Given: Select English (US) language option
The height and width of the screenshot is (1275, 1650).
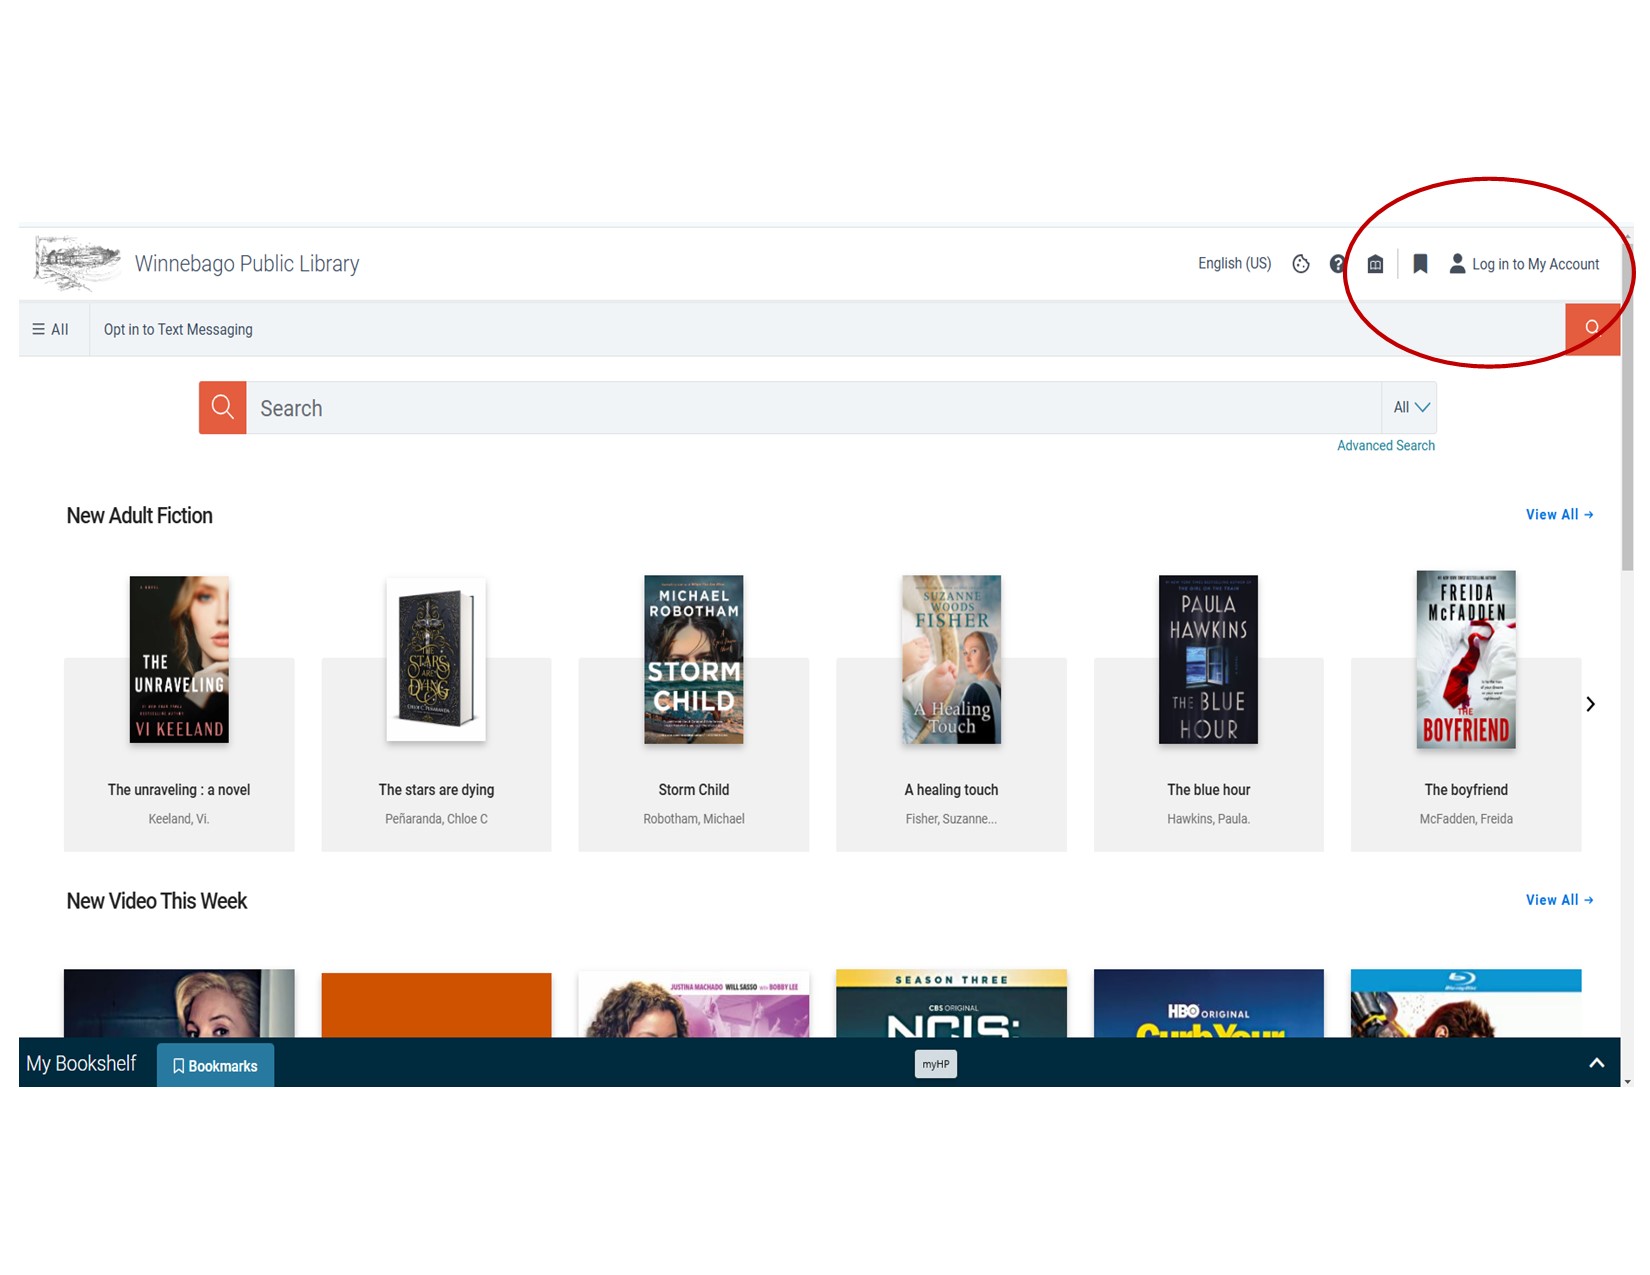Looking at the screenshot, I should tap(1234, 264).
